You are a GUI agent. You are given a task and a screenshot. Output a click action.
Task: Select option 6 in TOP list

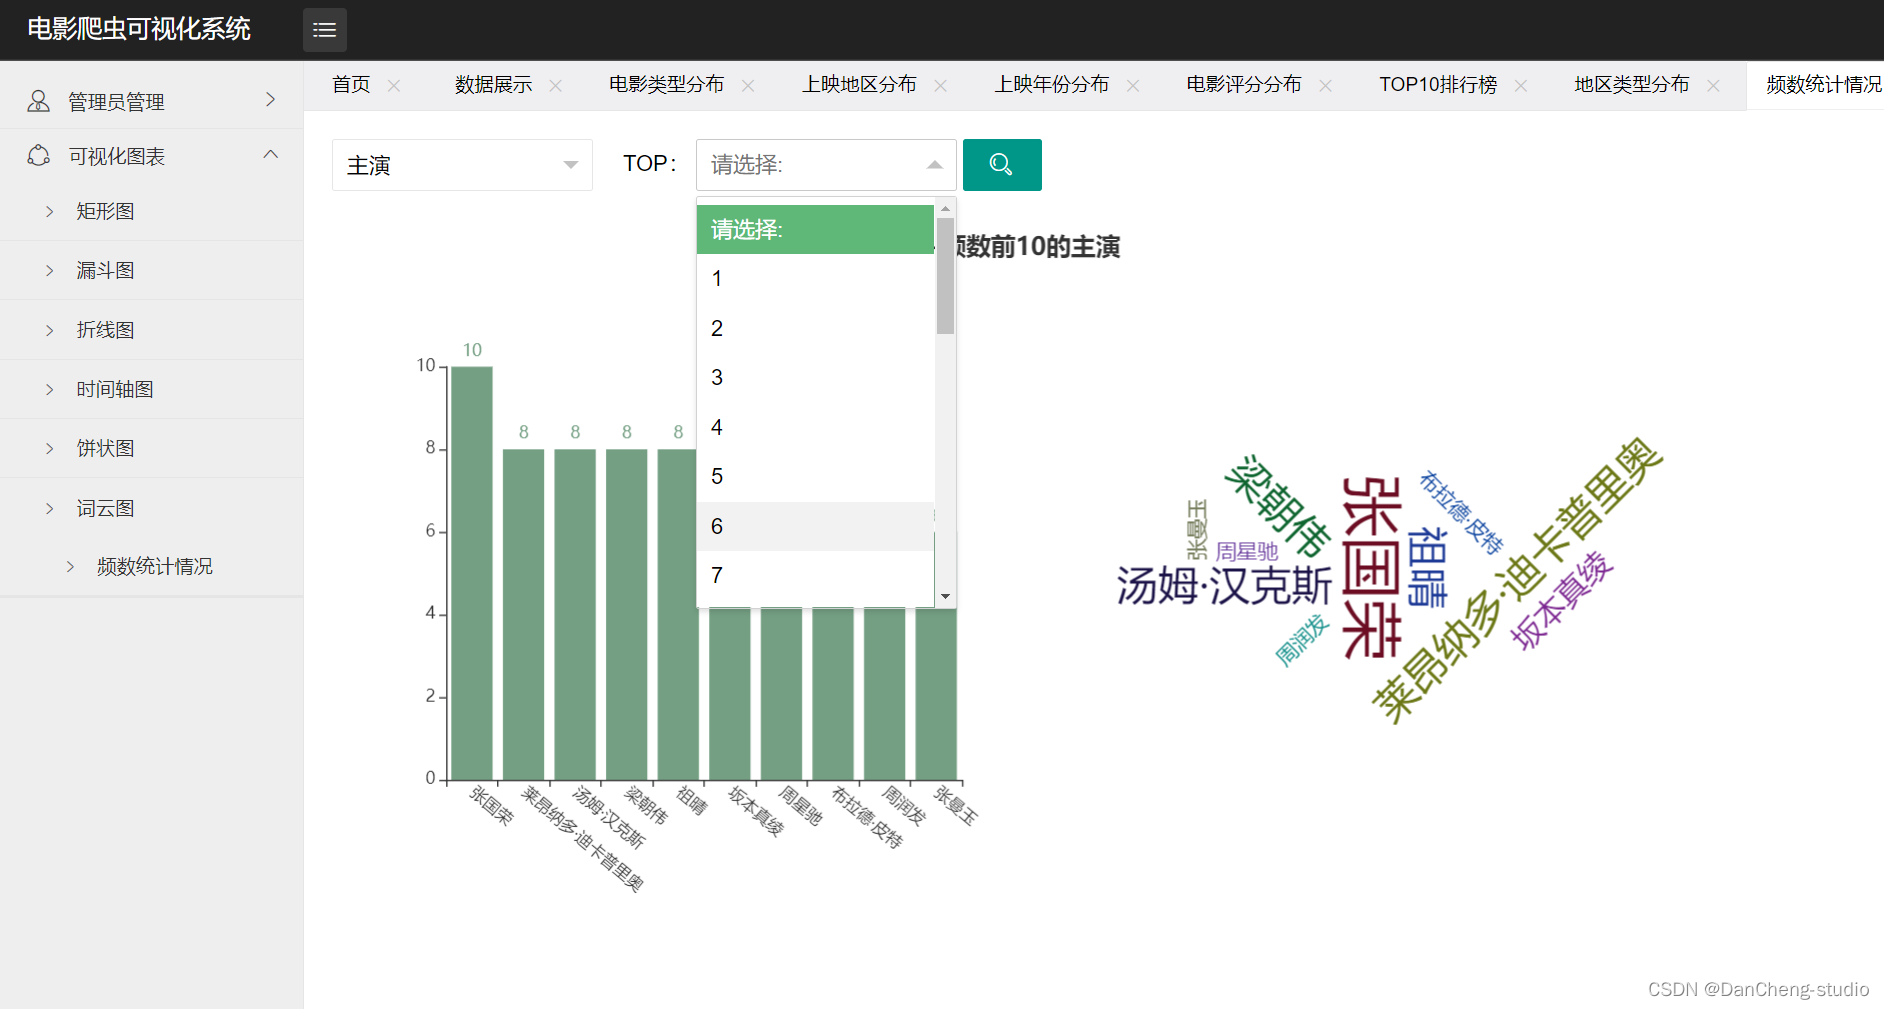[815, 526]
